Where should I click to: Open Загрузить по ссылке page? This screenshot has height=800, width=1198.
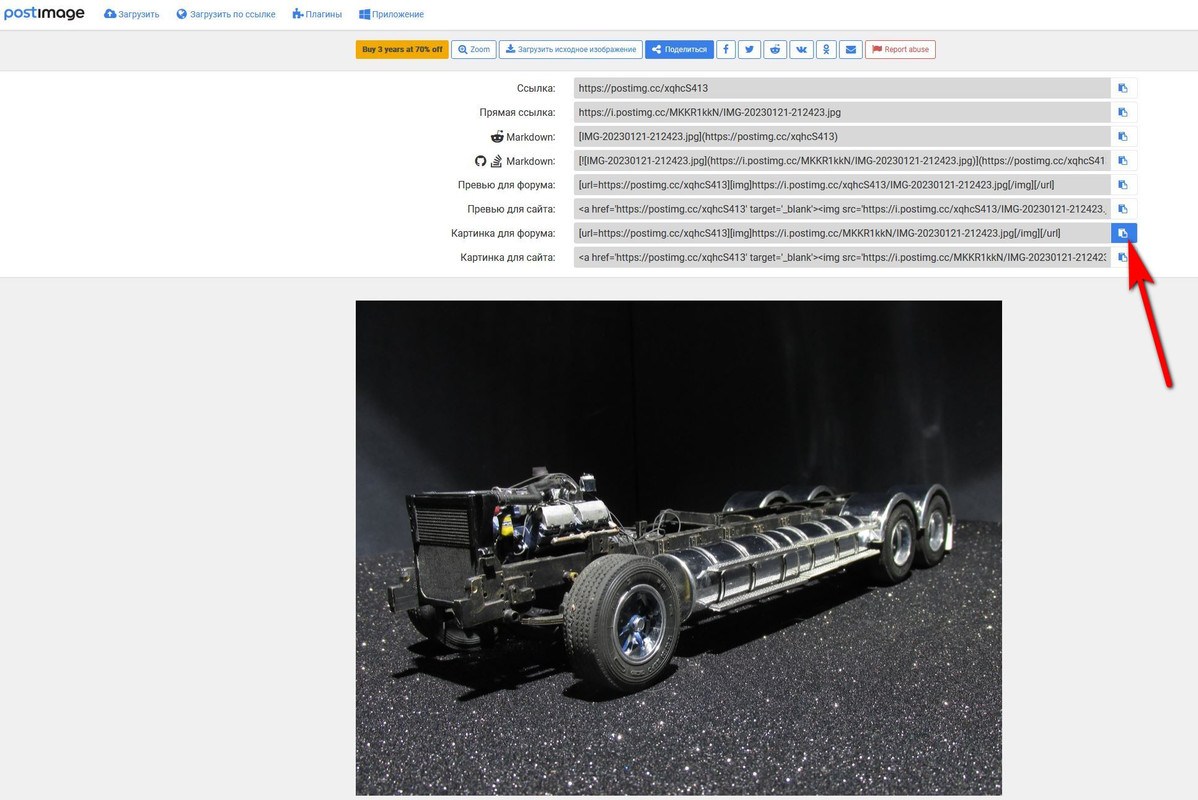226,15
